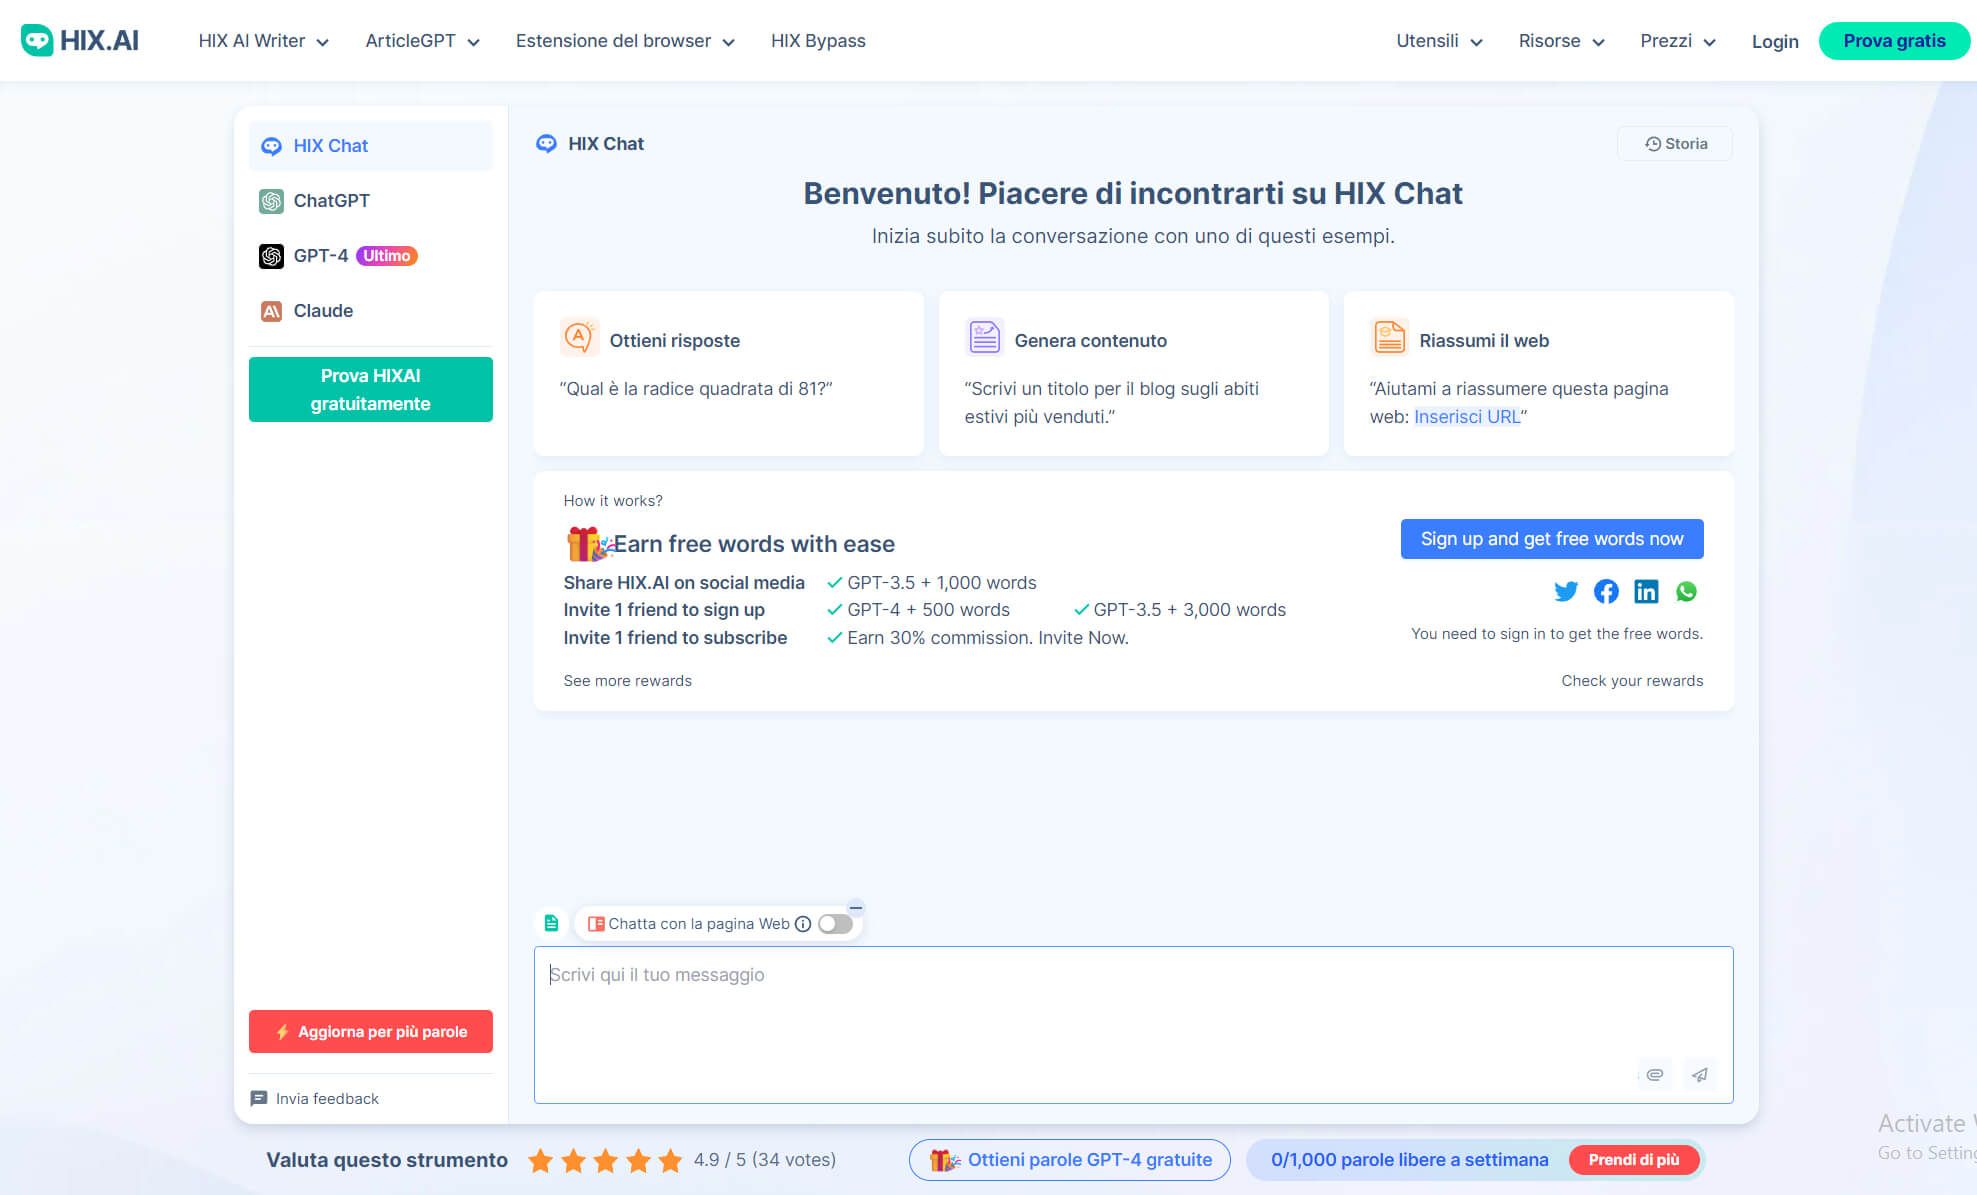Viewport: 1977px width, 1195px height.
Task: Rate the tool with the first star
Action: pos(541,1160)
